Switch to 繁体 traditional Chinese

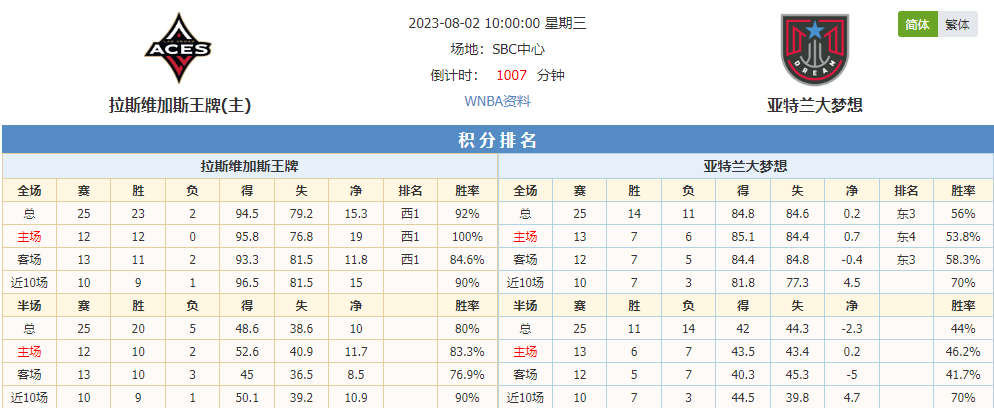tap(957, 25)
